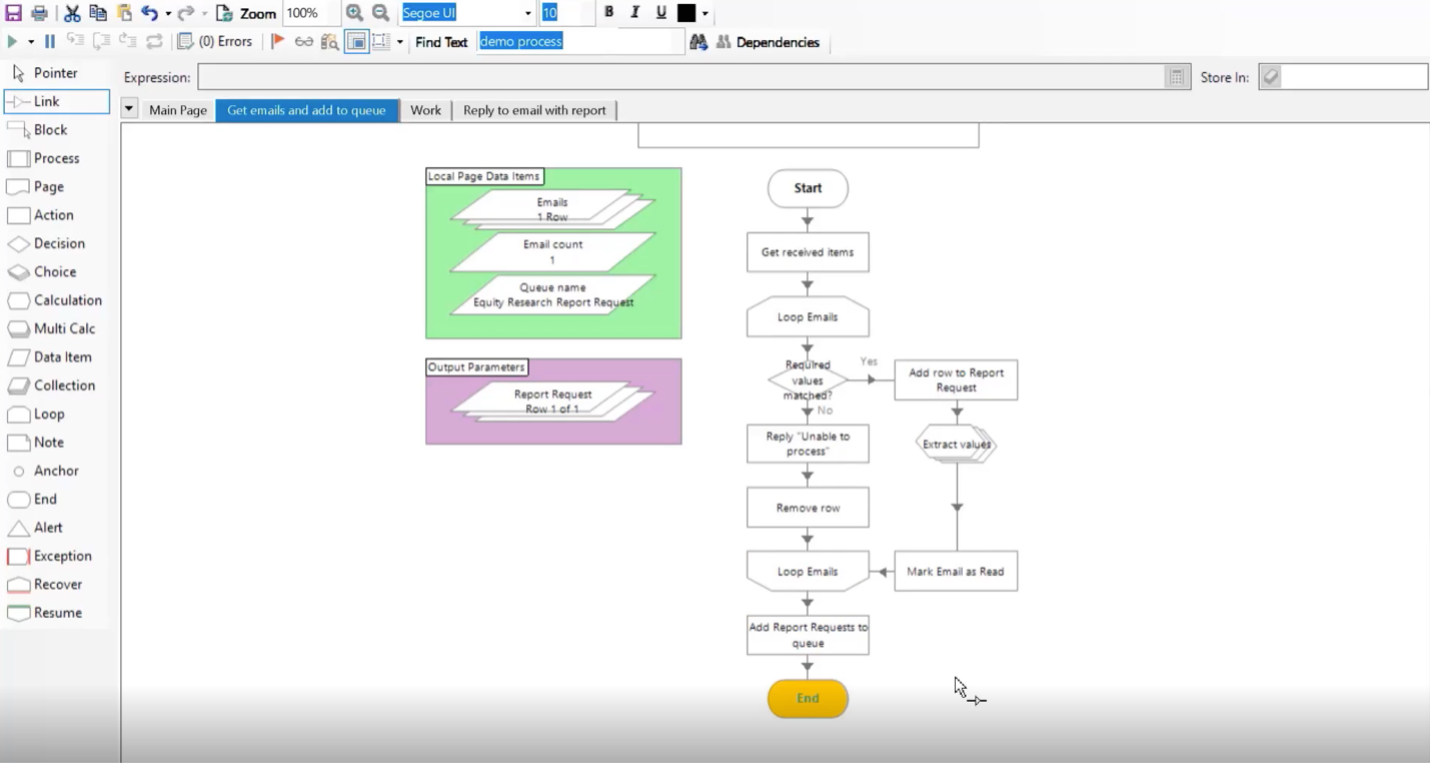Toggle the full screen view icon
Image resolution: width=1430 pixels, height=766 pixels.
coord(357,42)
